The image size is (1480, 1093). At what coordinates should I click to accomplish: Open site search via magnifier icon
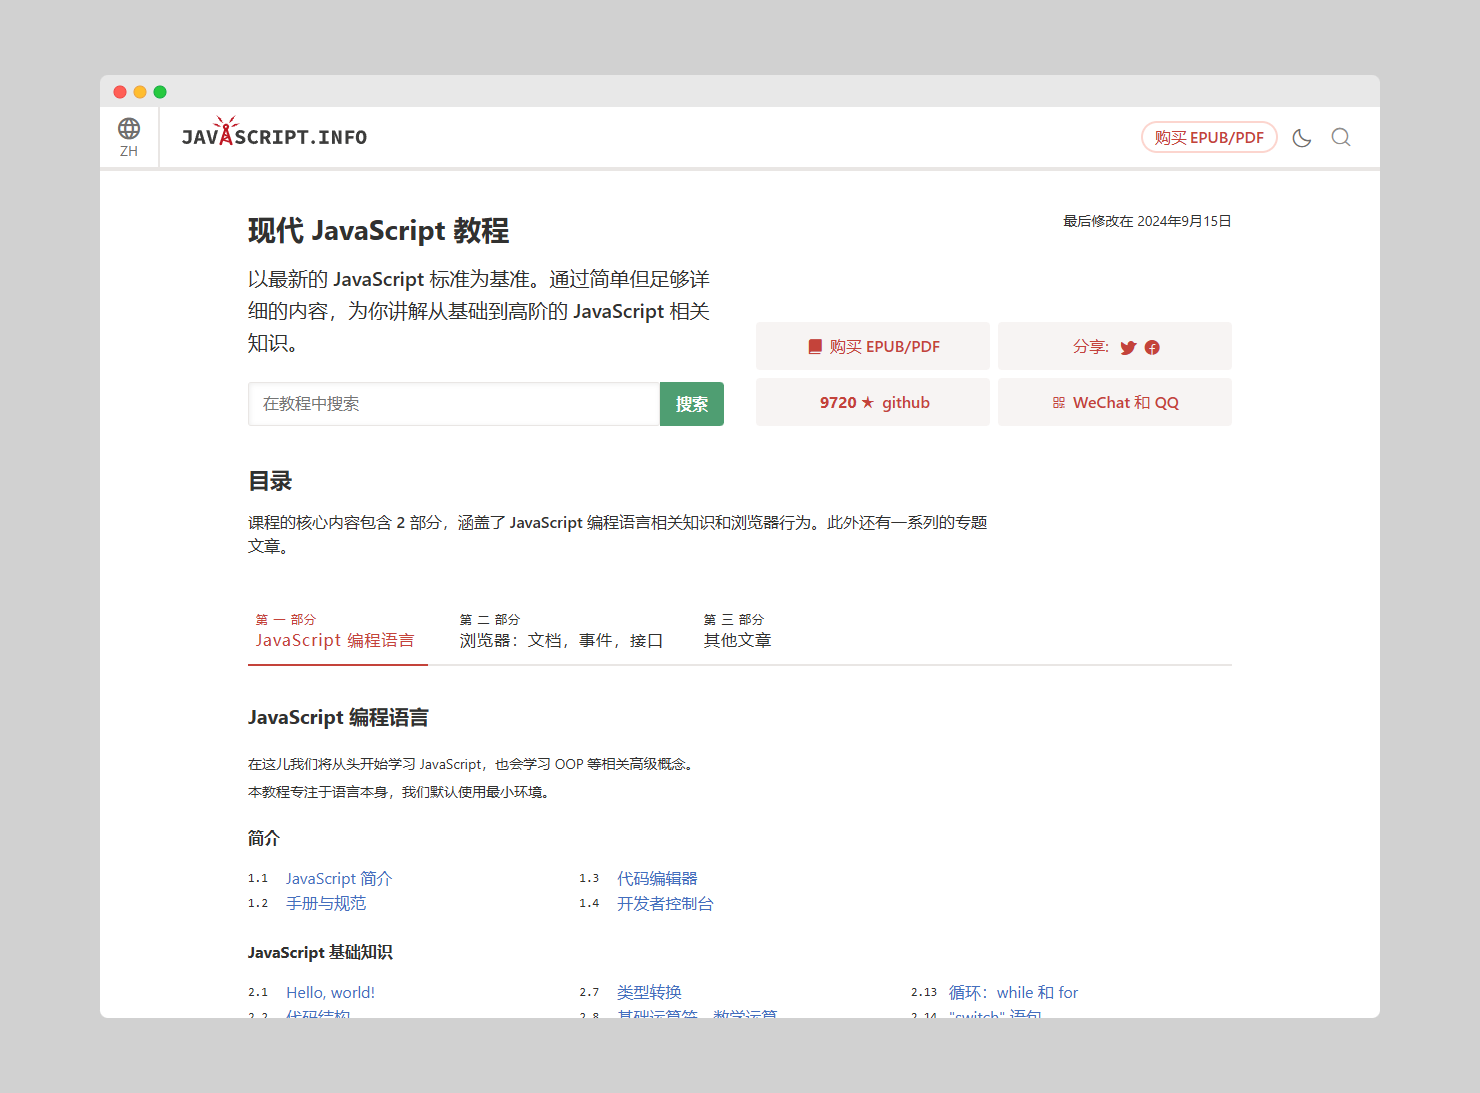1341,138
